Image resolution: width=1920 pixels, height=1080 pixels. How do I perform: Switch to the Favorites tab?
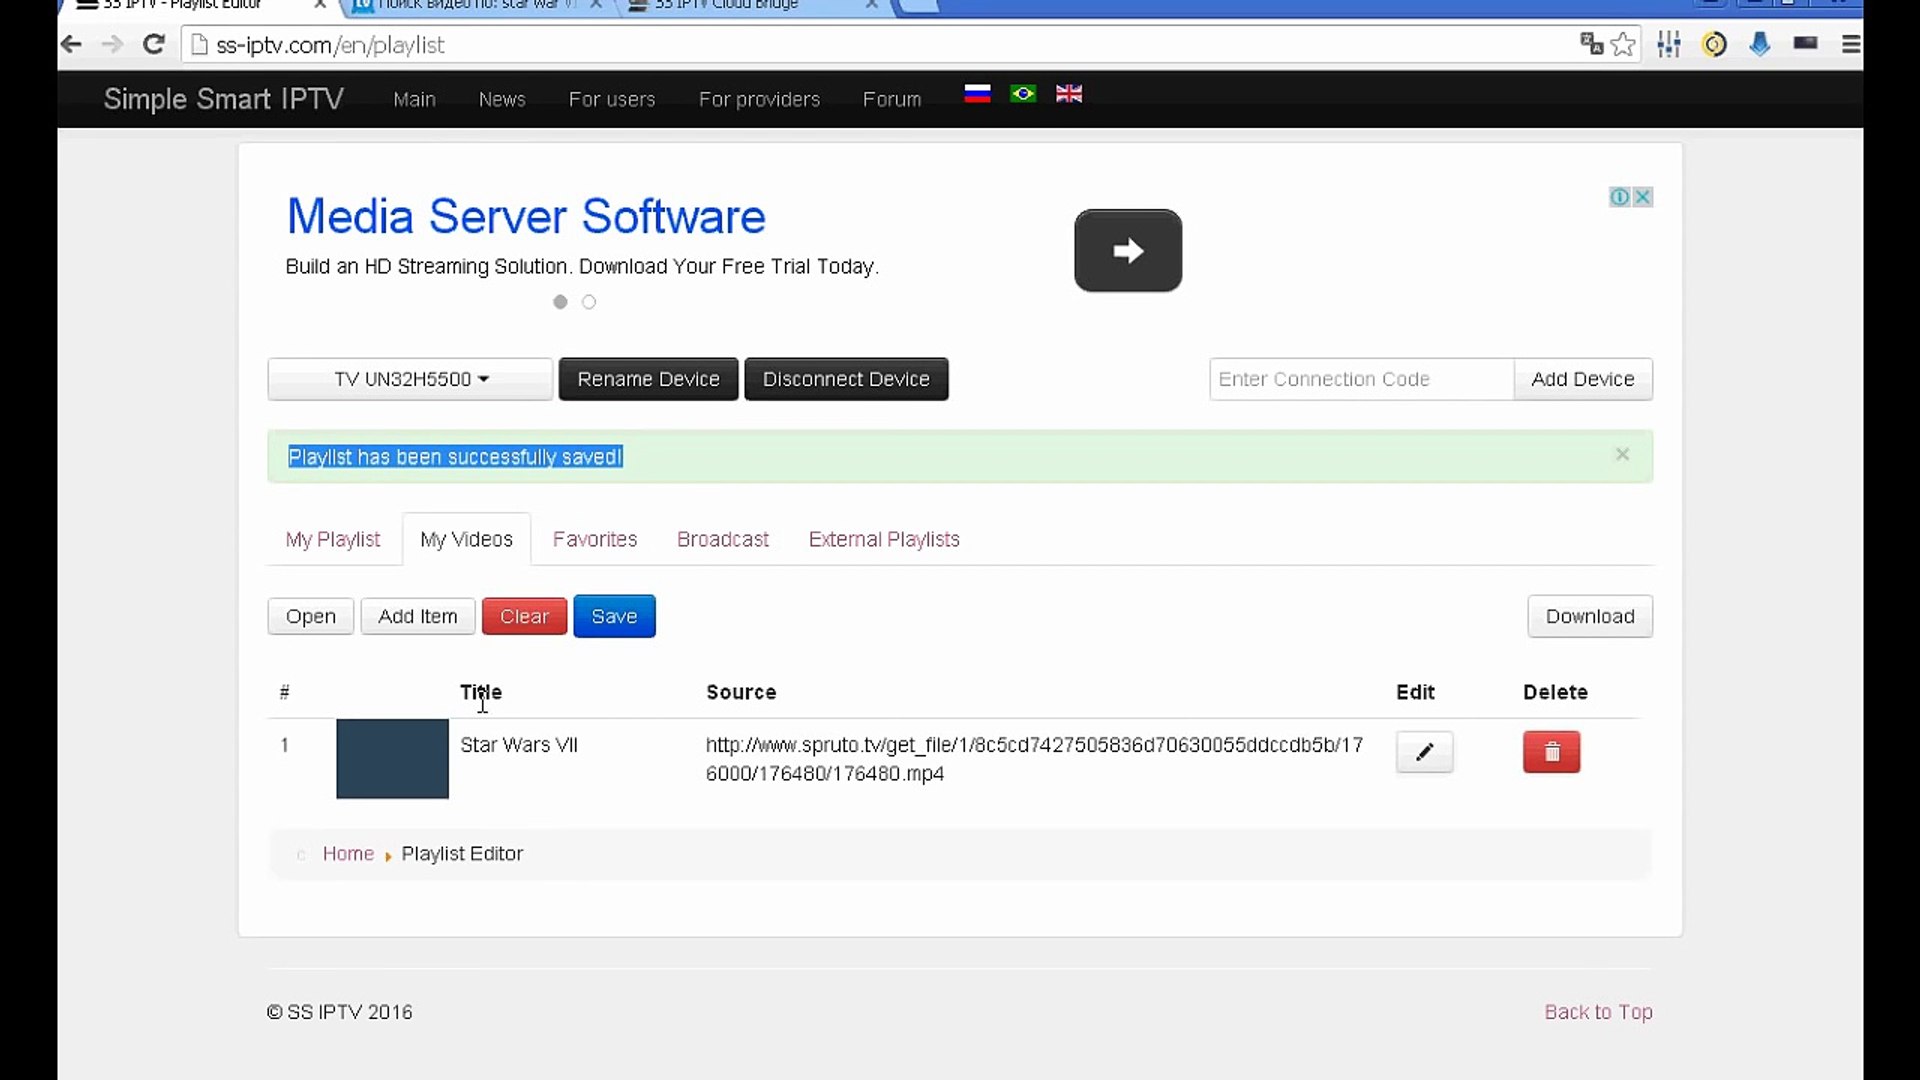pos(595,539)
